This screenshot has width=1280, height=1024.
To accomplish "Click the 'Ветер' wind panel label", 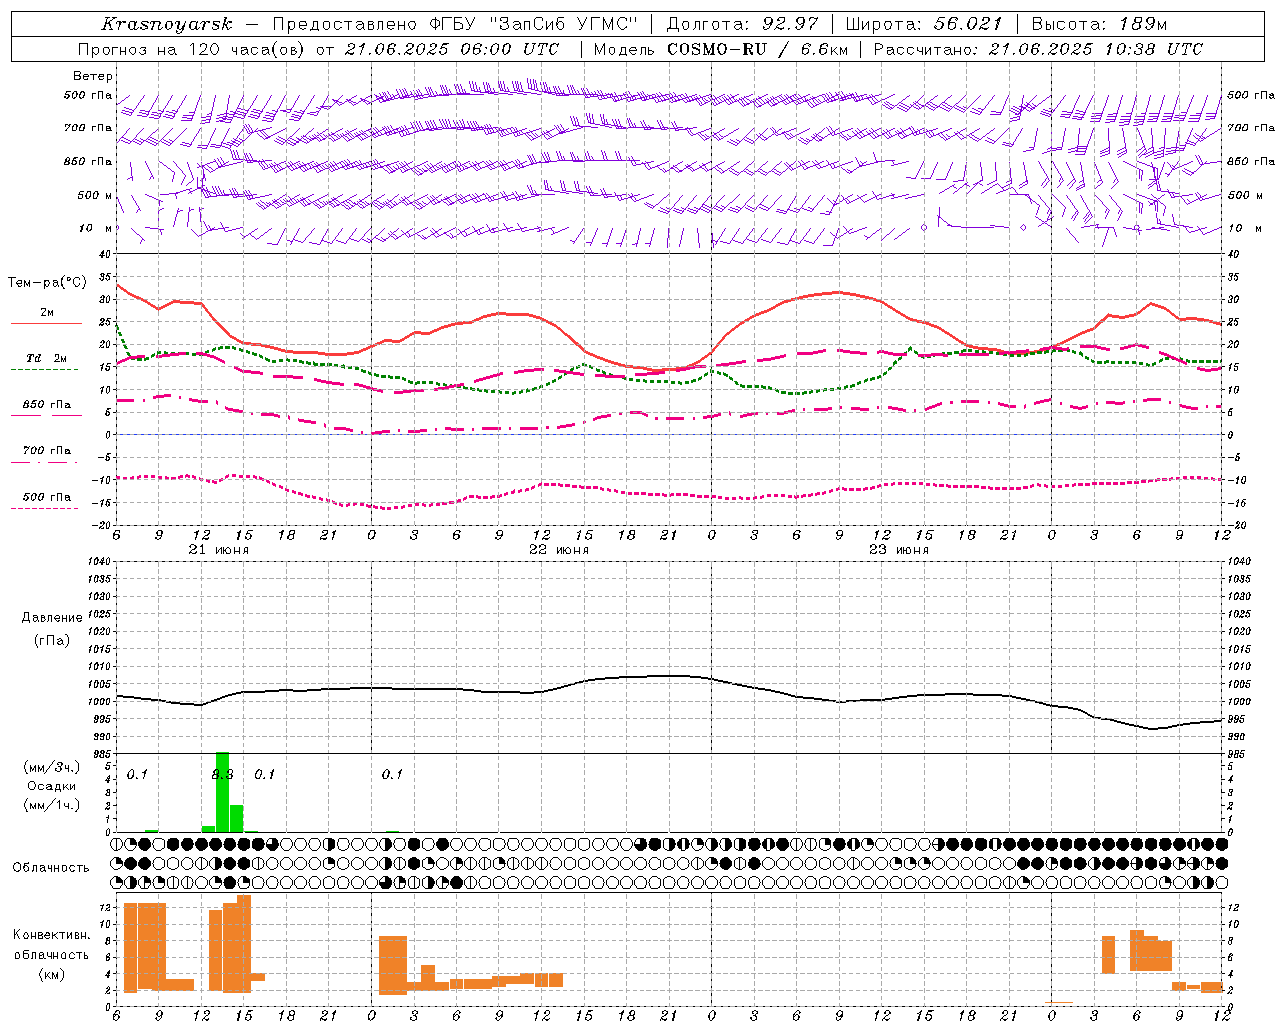I will pyautogui.click(x=93, y=76).
